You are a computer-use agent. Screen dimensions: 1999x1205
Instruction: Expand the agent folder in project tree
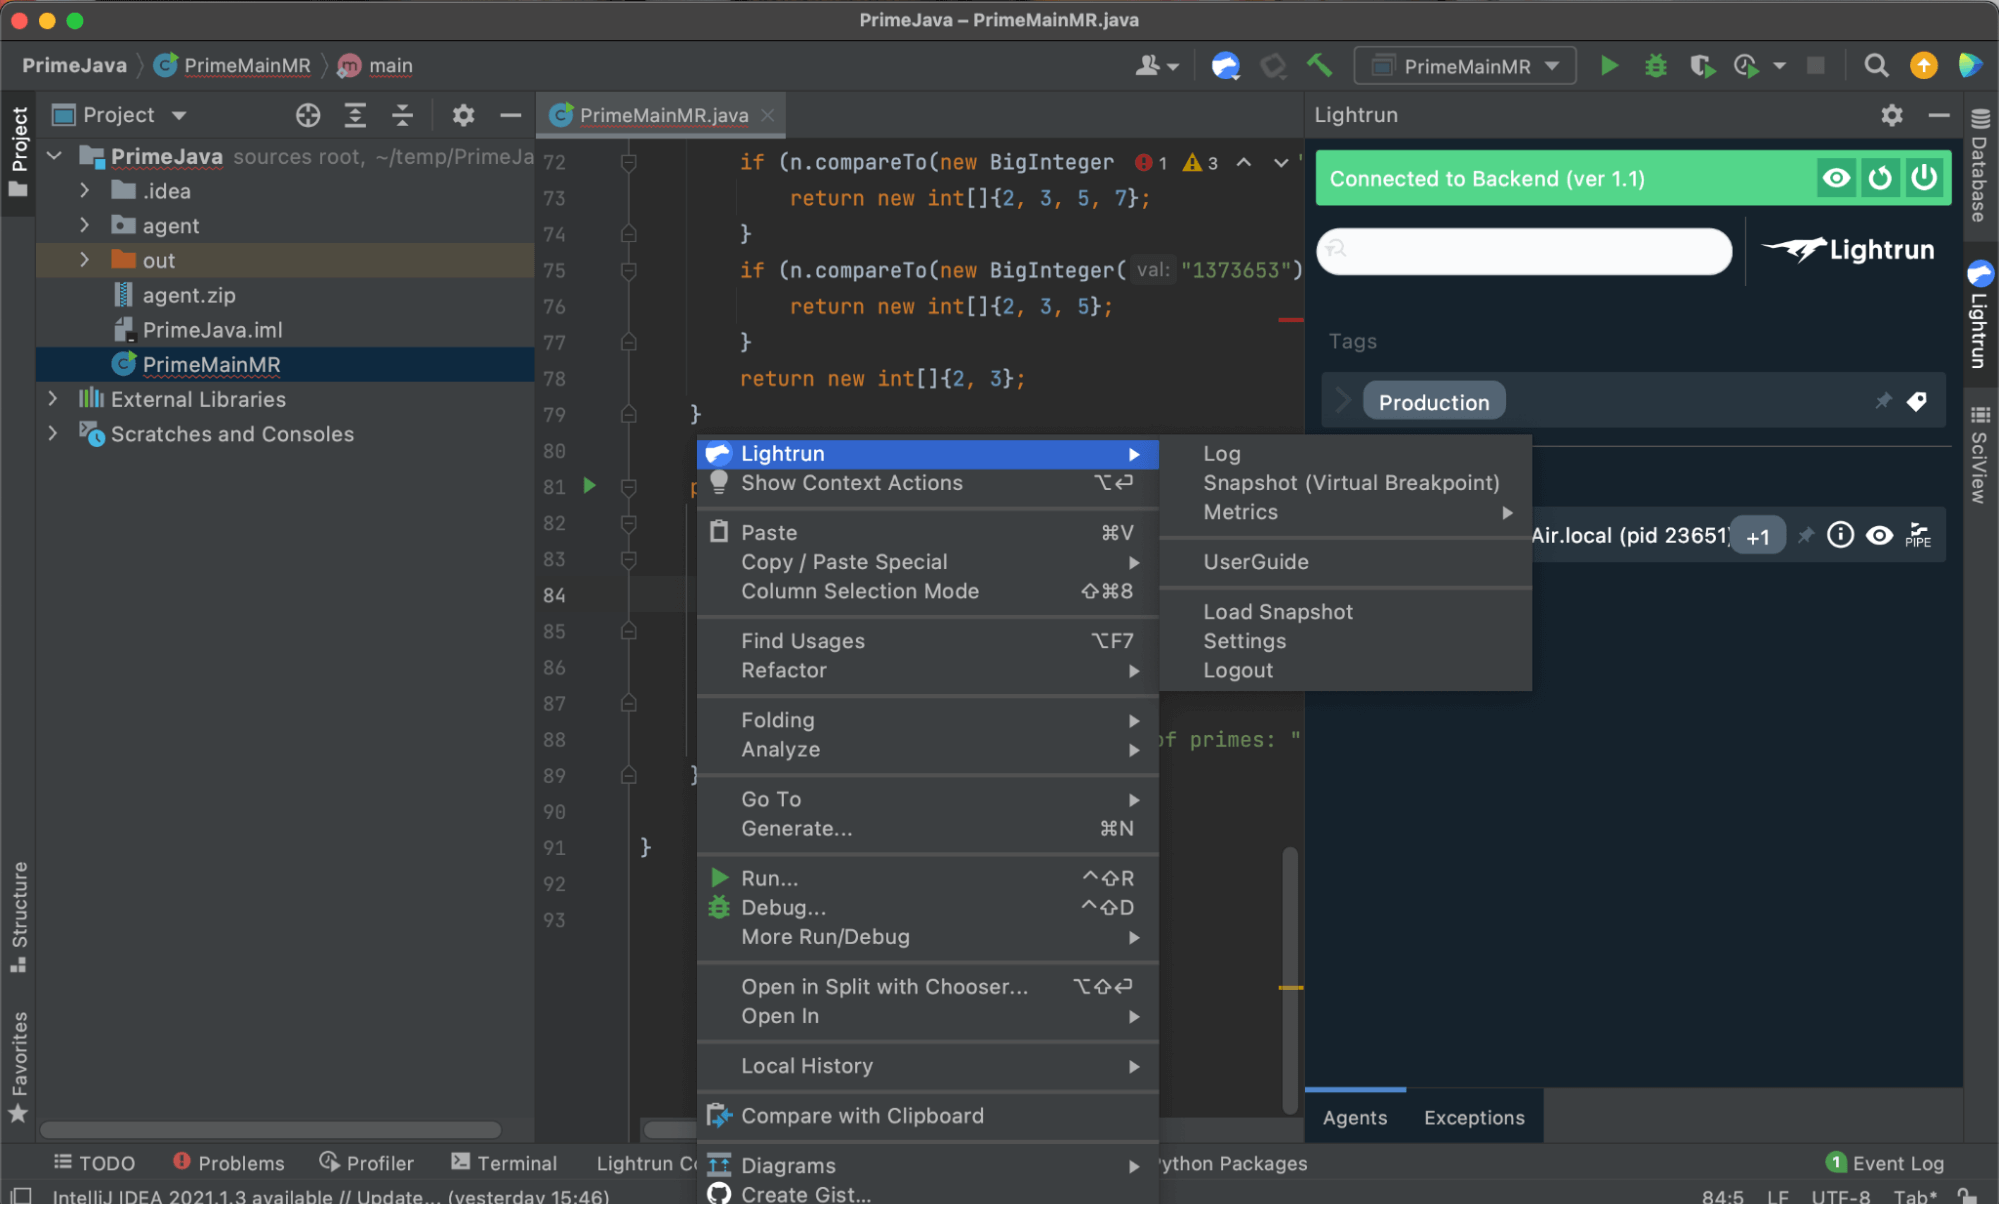click(x=85, y=226)
